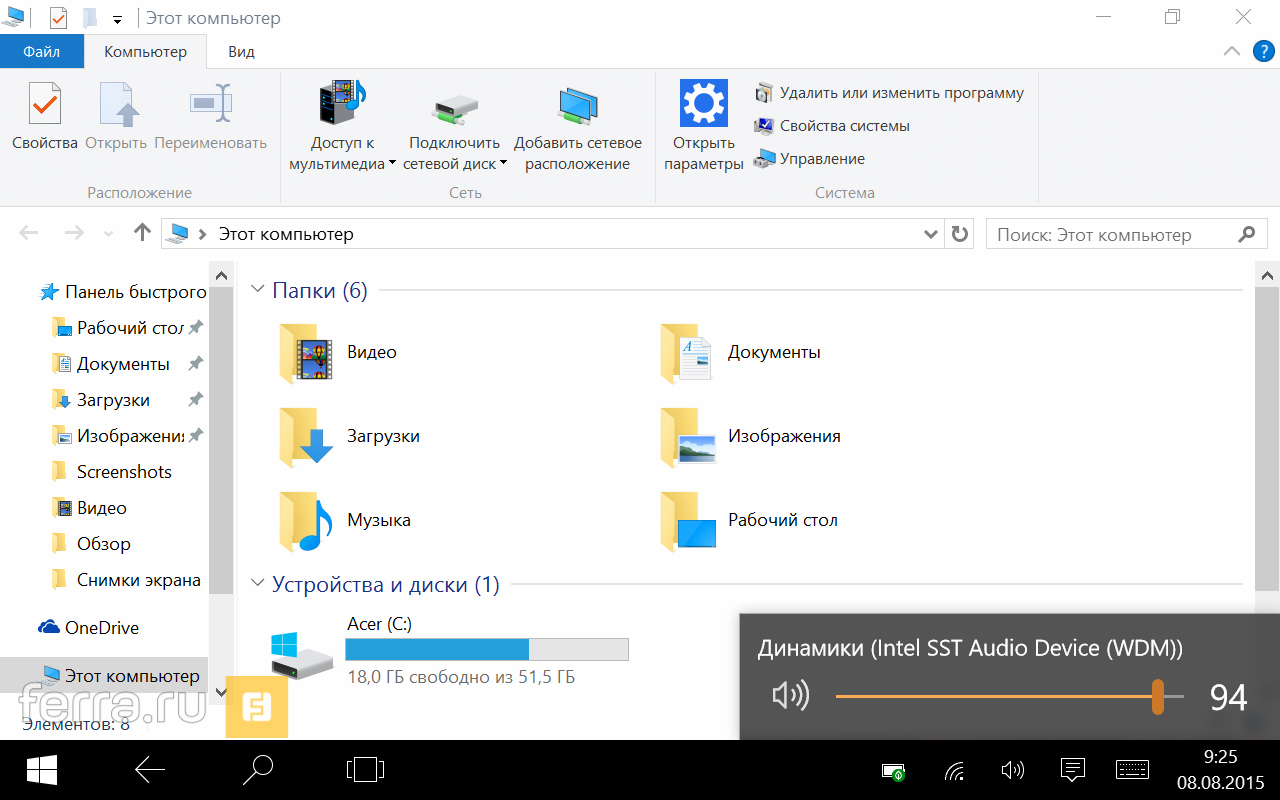Mute speakers via volume popup speaker icon
The image size is (1280, 800).
[790, 696]
